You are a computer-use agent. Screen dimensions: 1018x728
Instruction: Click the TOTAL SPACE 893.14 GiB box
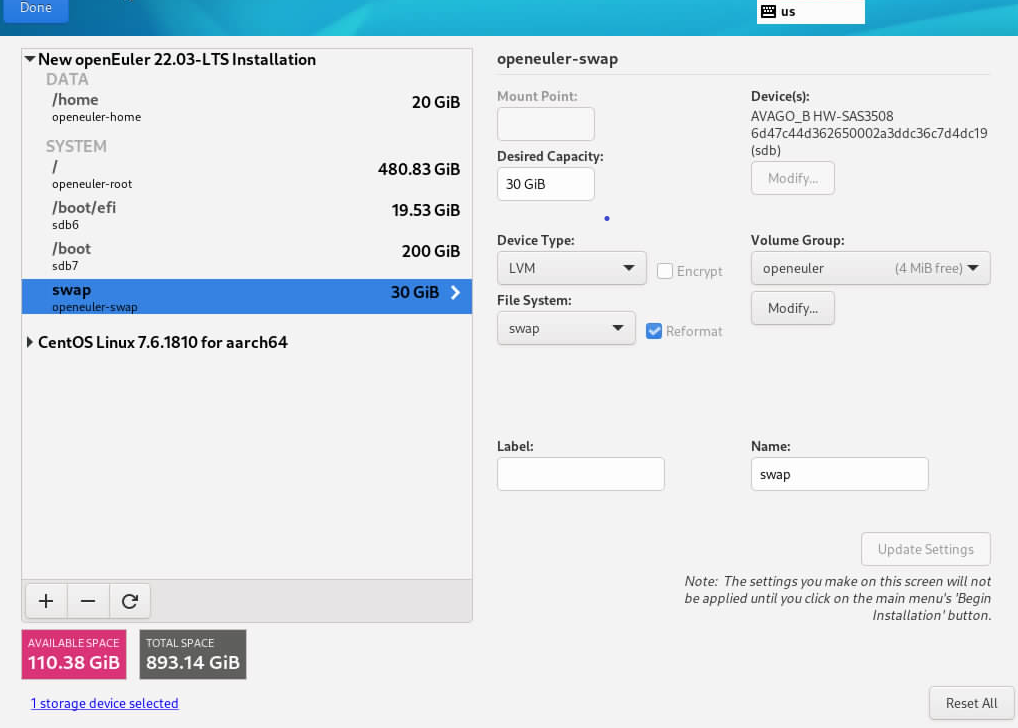coord(193,655)
